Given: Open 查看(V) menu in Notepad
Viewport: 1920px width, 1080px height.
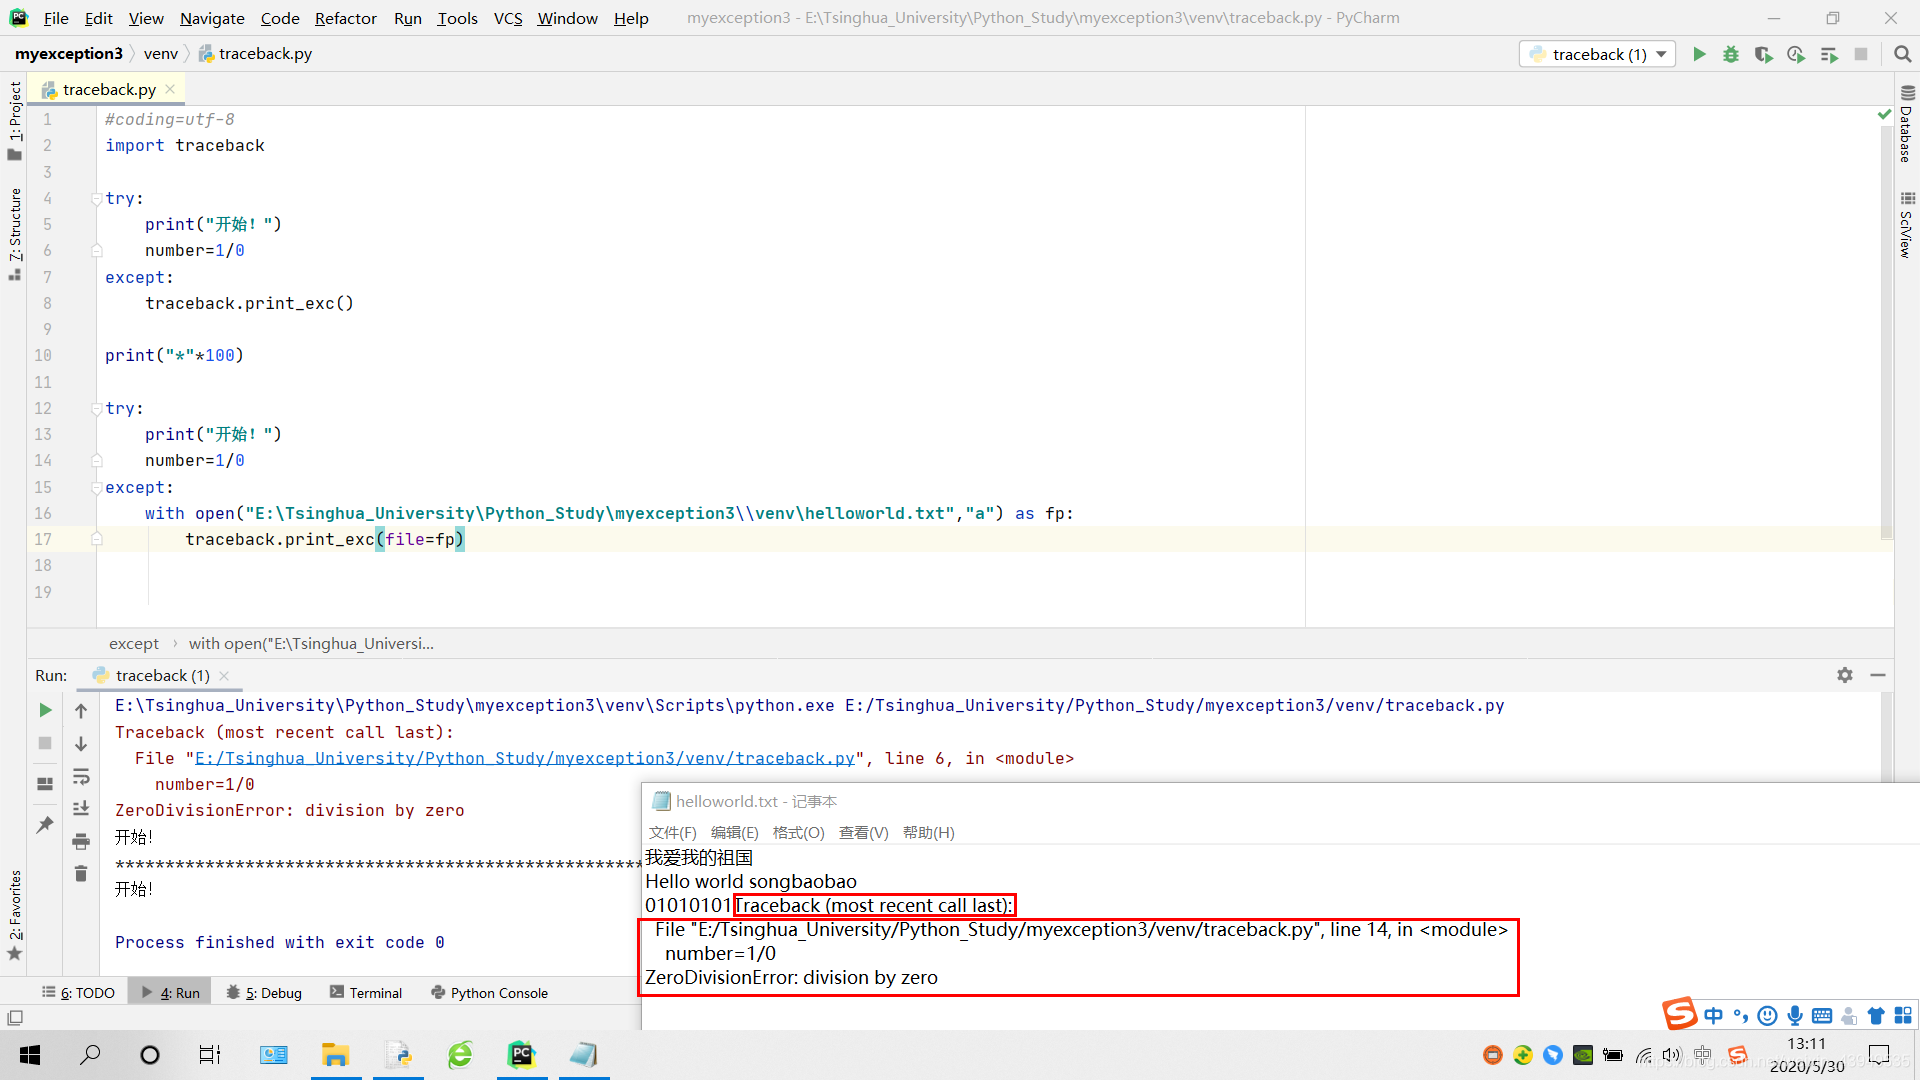Looking at the screenshot, I should [863, 832].
